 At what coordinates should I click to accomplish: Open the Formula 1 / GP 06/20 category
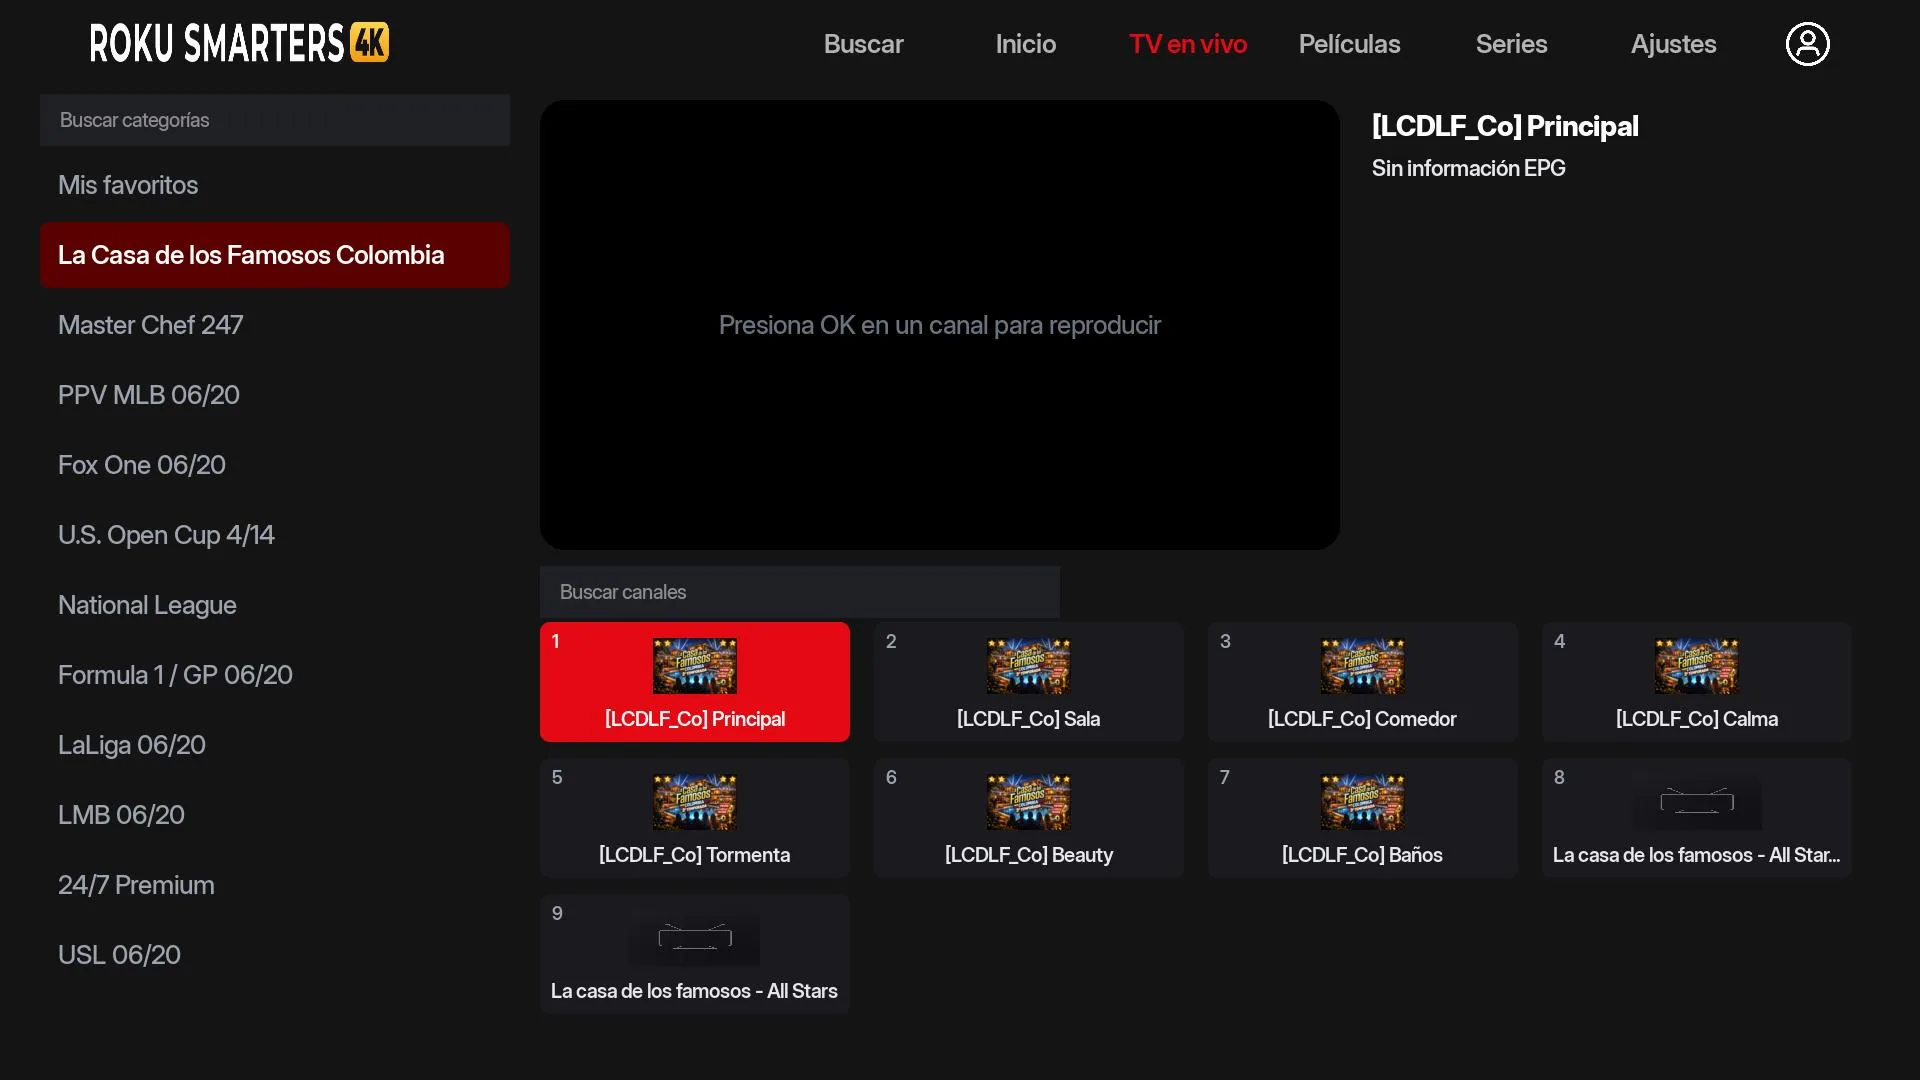pyautogui.click(x=275, y=675)
